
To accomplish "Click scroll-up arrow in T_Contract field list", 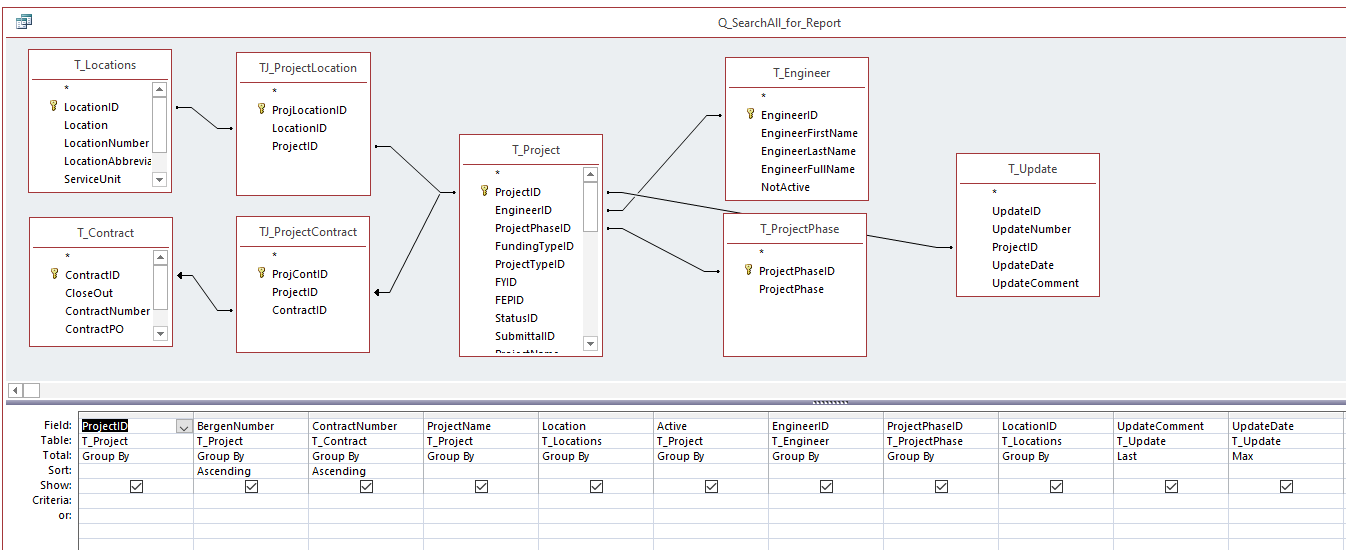I will tap(160, 258).
